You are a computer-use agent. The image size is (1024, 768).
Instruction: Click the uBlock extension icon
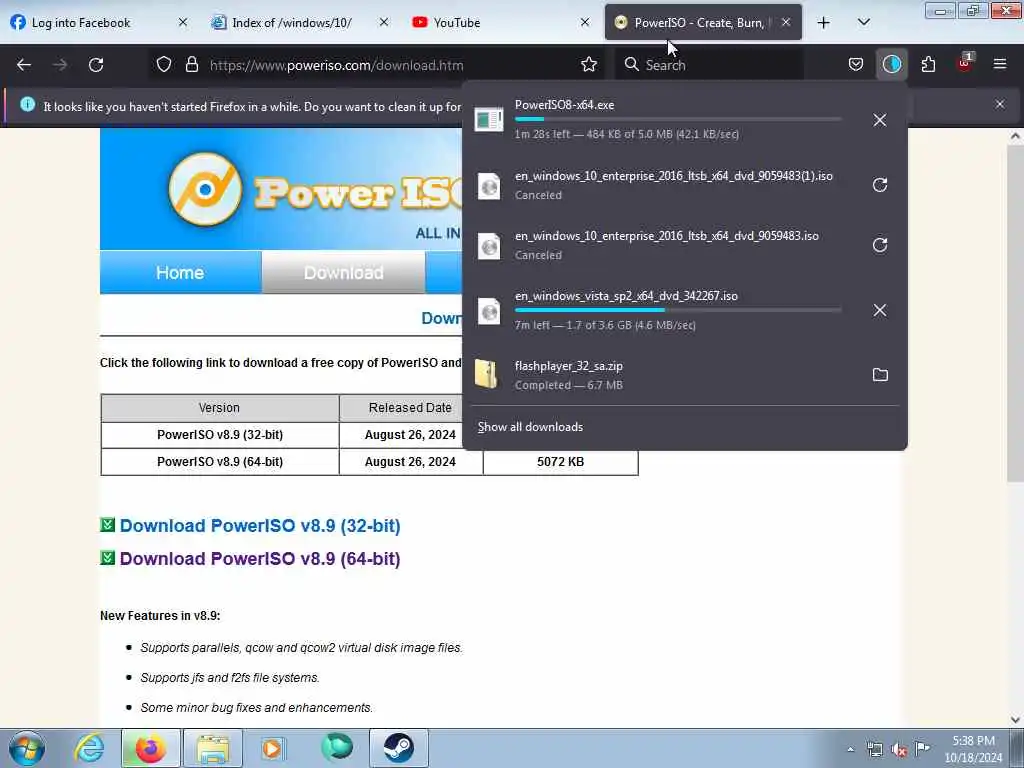965,63
